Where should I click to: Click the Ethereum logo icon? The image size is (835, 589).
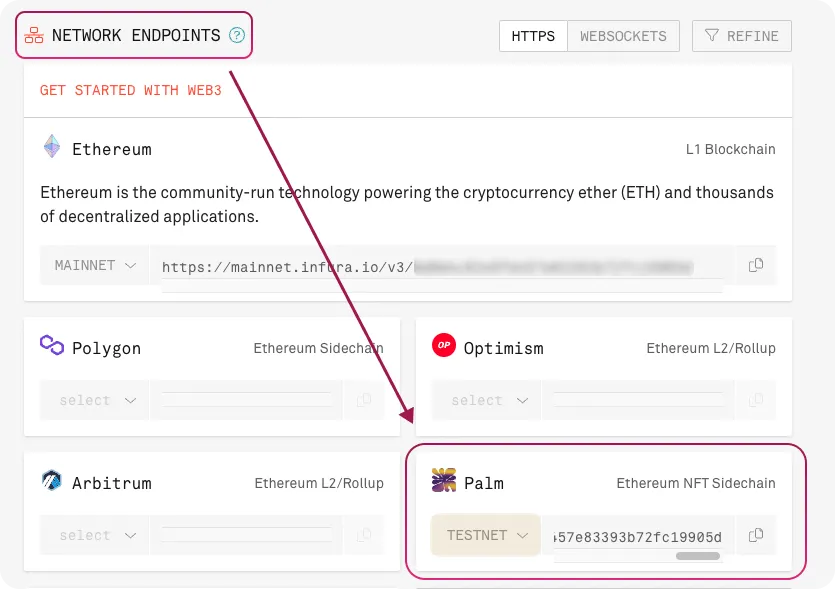52,148
